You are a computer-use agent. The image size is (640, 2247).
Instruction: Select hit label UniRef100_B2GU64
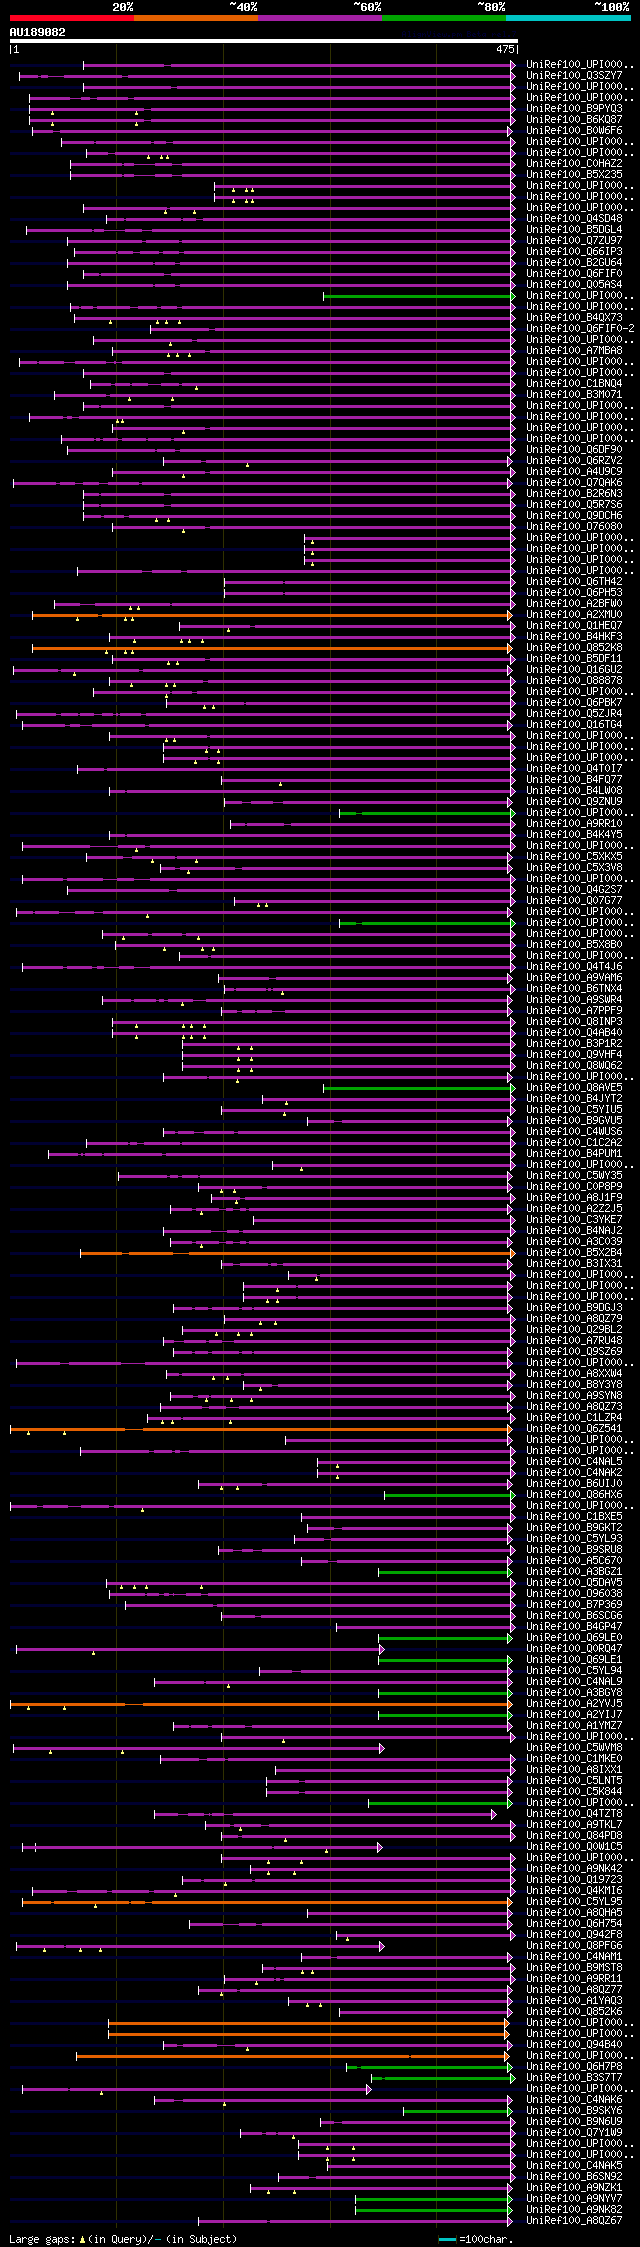click(x=574, y=262)
